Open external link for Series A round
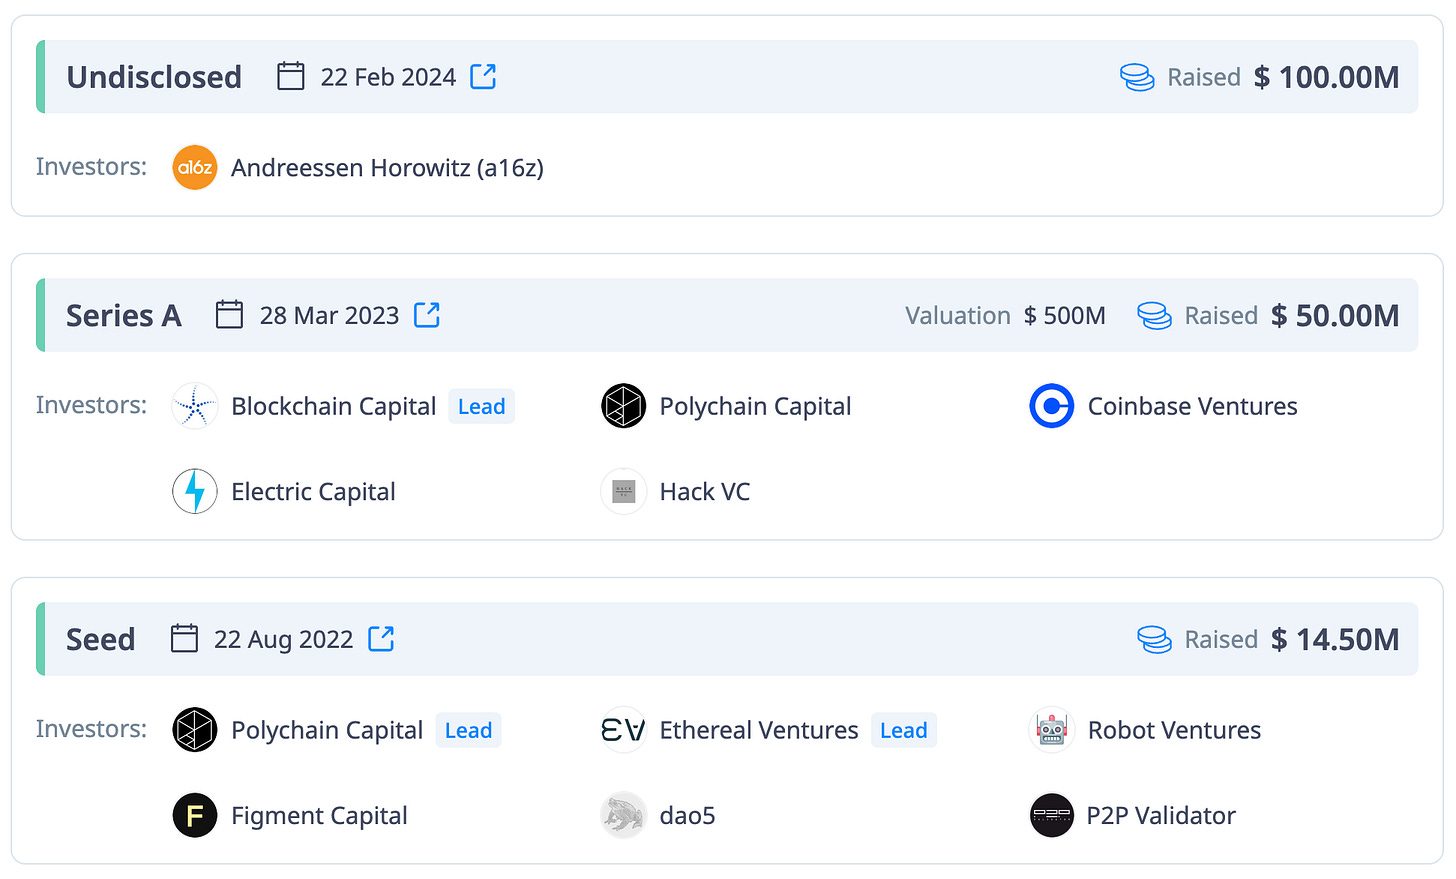Screen dimensions: 1456x879 [x=427, y=314]
